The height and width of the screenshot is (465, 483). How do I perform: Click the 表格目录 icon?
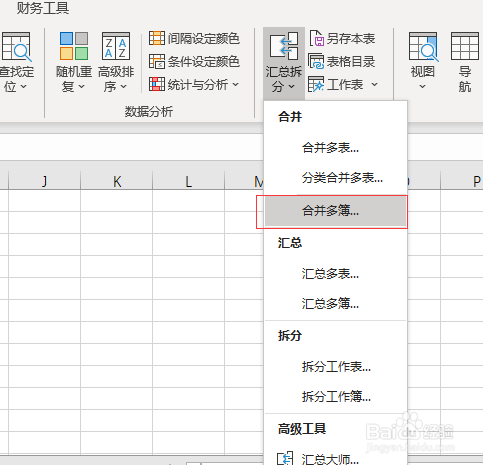(x=316, y=61)
